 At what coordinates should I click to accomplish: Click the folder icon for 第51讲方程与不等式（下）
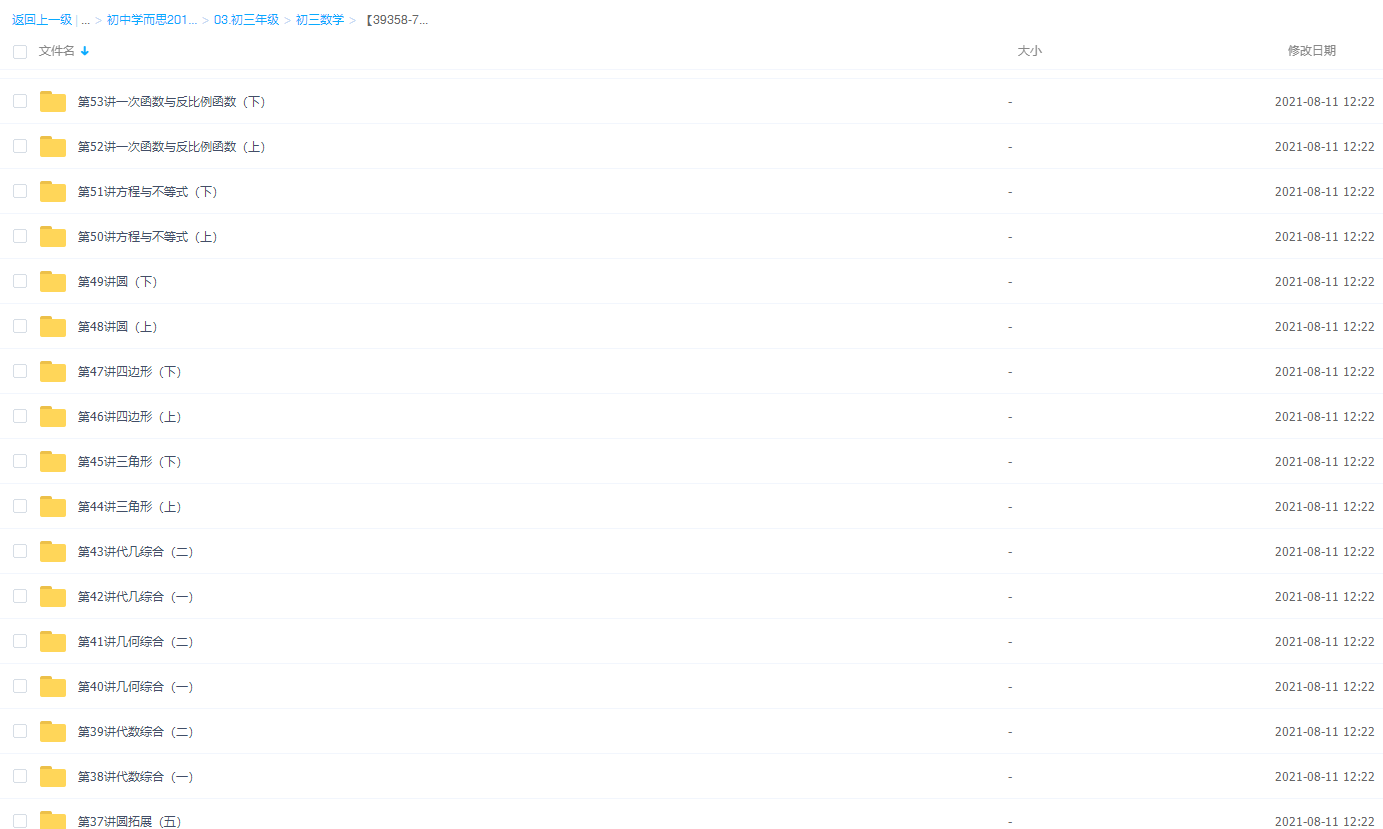tap(53, 191)
